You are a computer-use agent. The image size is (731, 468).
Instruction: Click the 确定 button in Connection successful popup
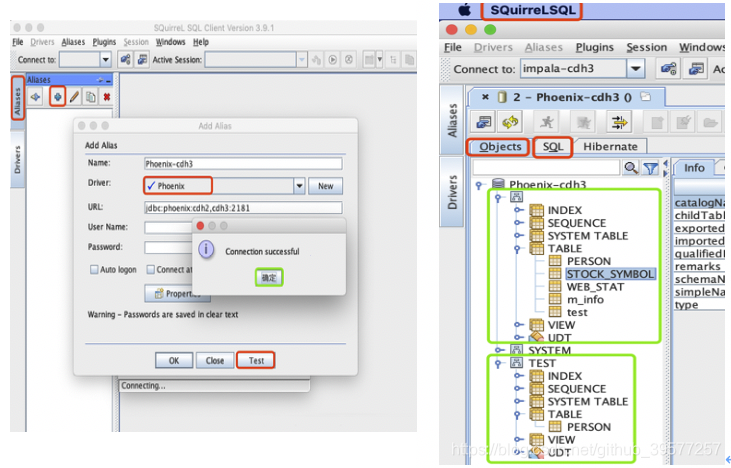[x=269, y=277]
